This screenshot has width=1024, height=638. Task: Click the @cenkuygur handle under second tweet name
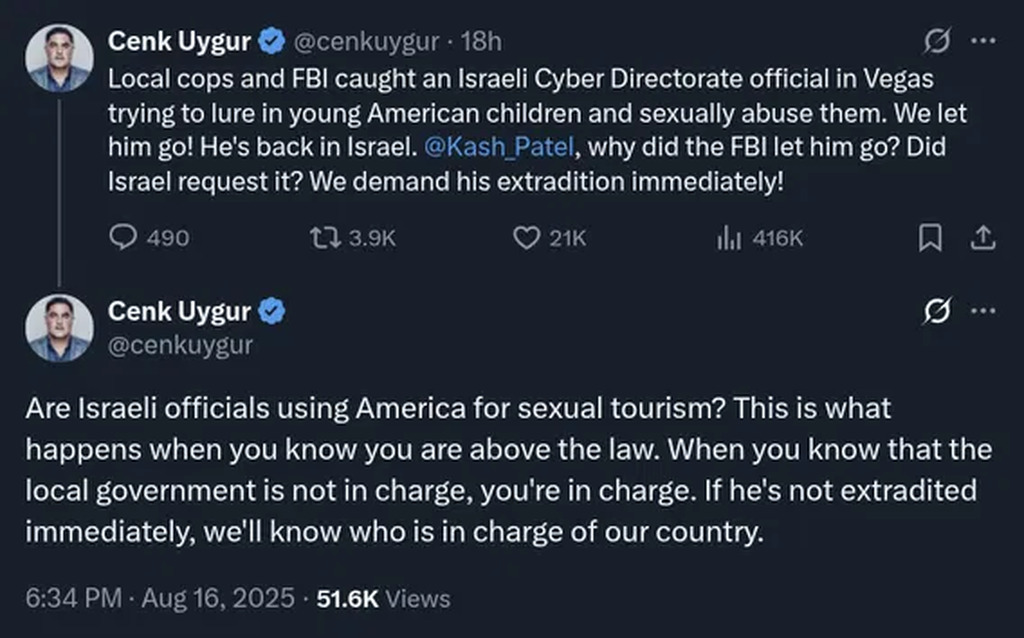click(x=180, y=346)
